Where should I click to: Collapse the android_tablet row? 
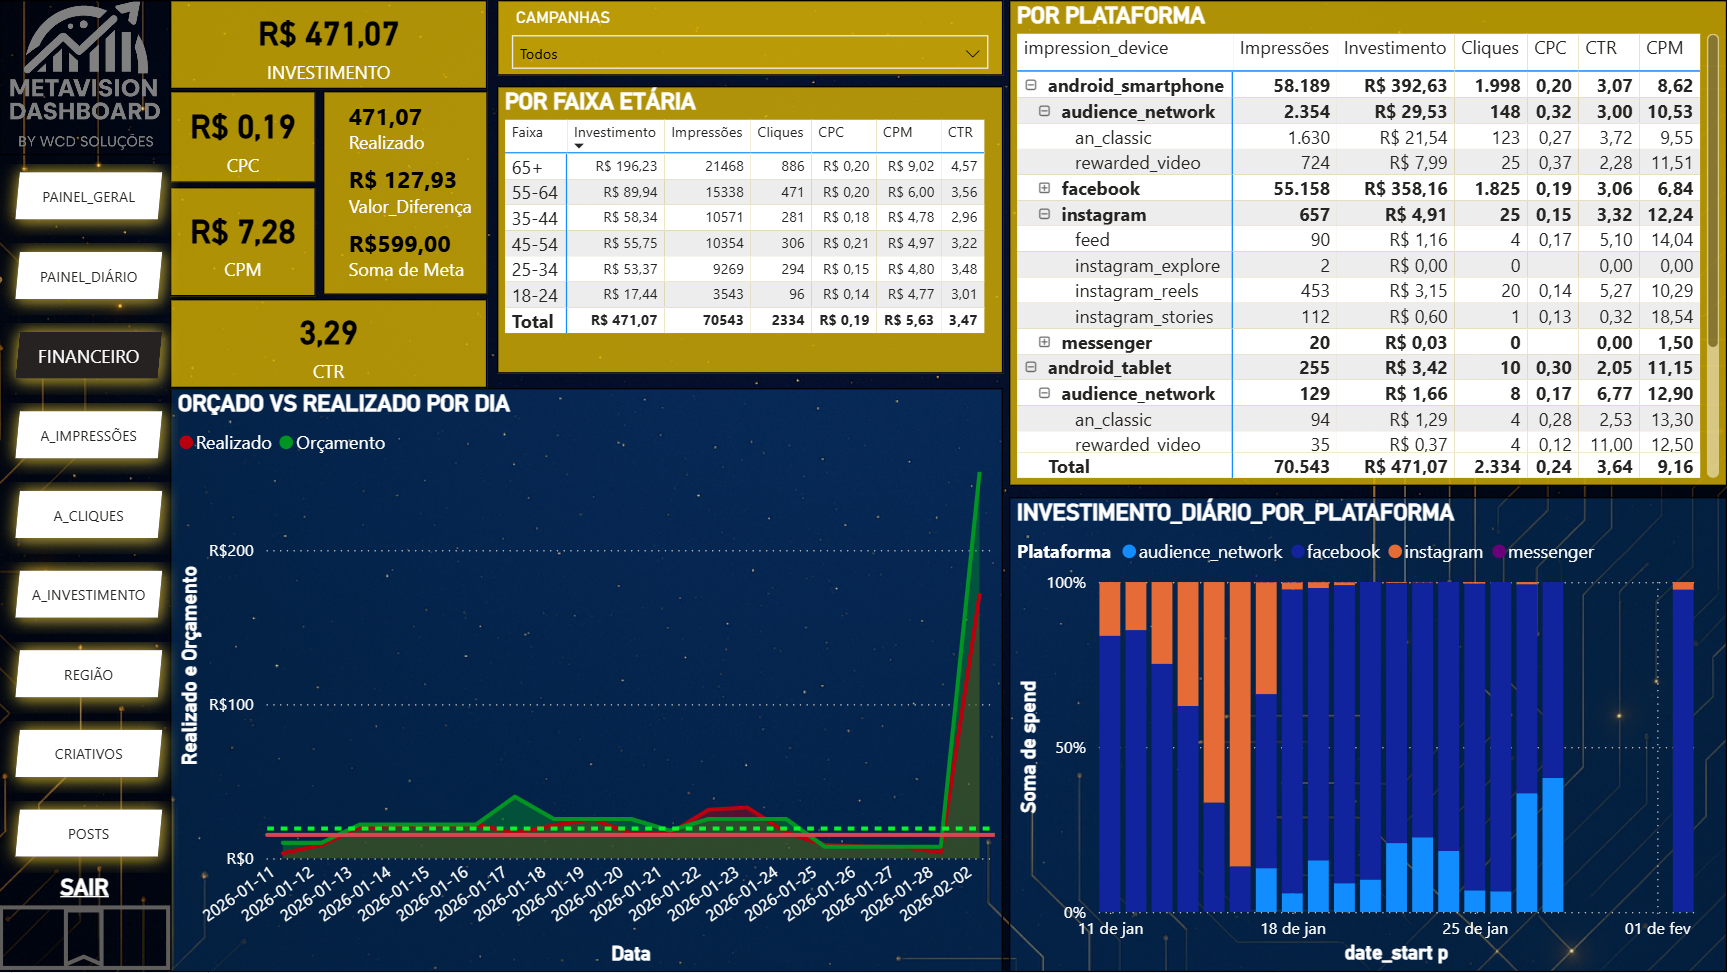pos(1031,368)
